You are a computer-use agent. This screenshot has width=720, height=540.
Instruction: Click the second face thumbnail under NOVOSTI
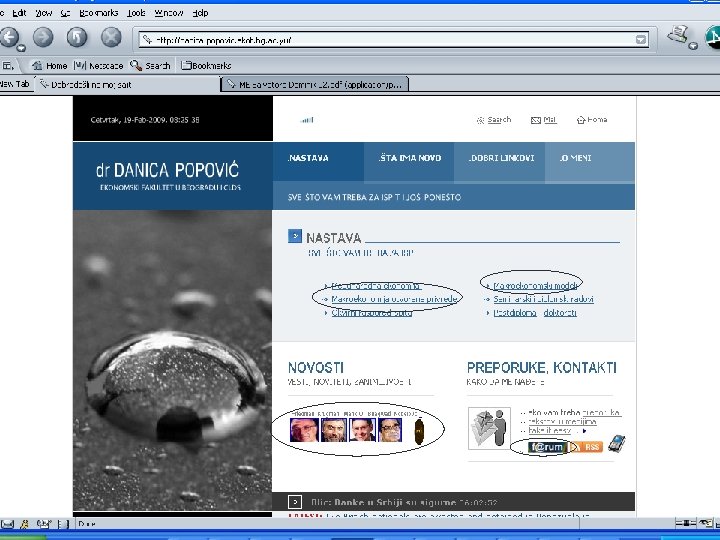[x=334, y=430]
